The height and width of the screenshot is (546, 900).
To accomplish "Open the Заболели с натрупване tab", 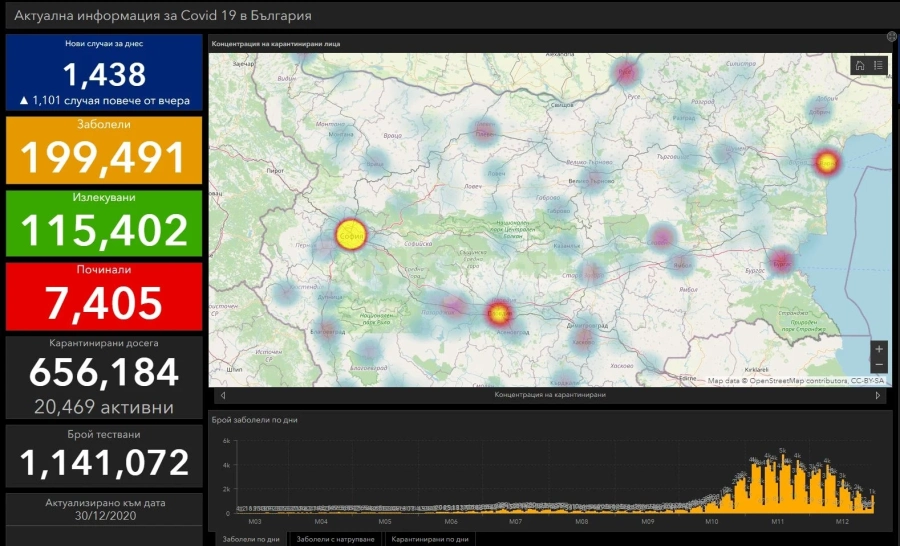I will click(x=335, y=539).
